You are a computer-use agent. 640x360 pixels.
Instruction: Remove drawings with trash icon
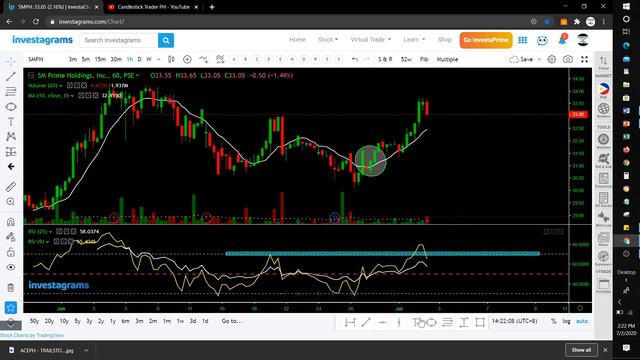11,287
